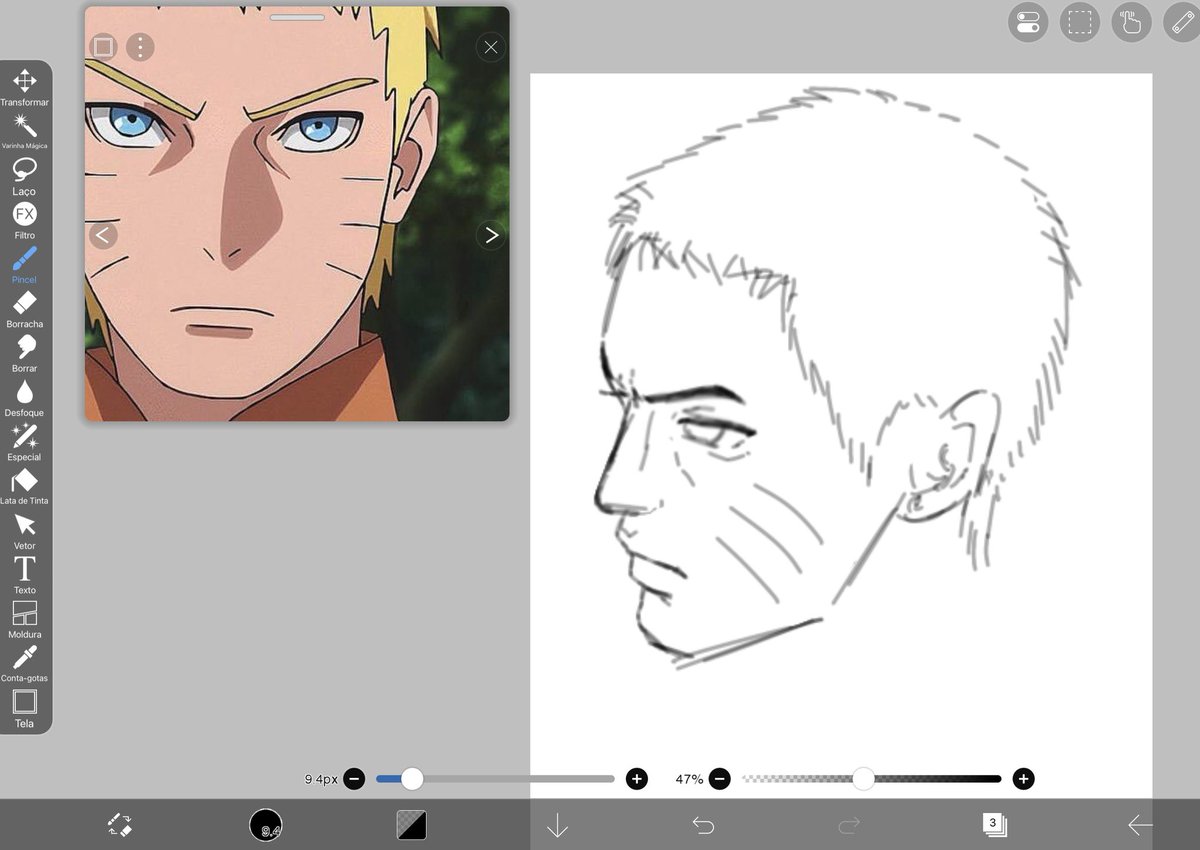Viewport: 1200px width, 850px height.
Task: Open the Filtro FX tool
Action: click(x=25, y=220)
